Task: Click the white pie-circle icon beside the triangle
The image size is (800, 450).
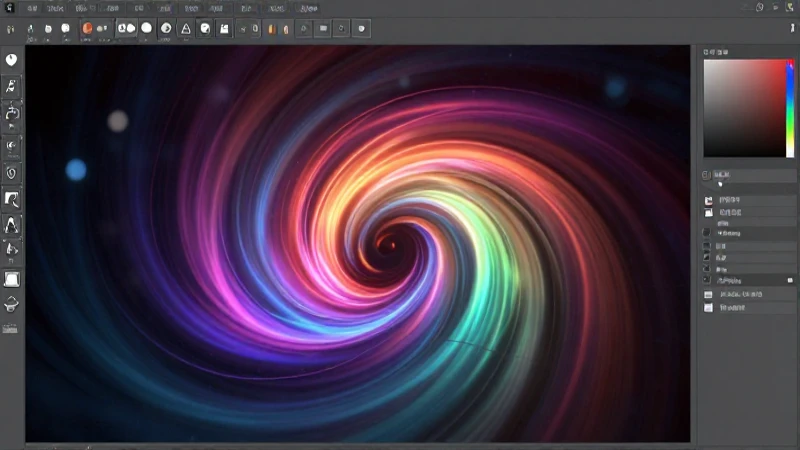Action: pyautogui.click(x=205, y=29)
